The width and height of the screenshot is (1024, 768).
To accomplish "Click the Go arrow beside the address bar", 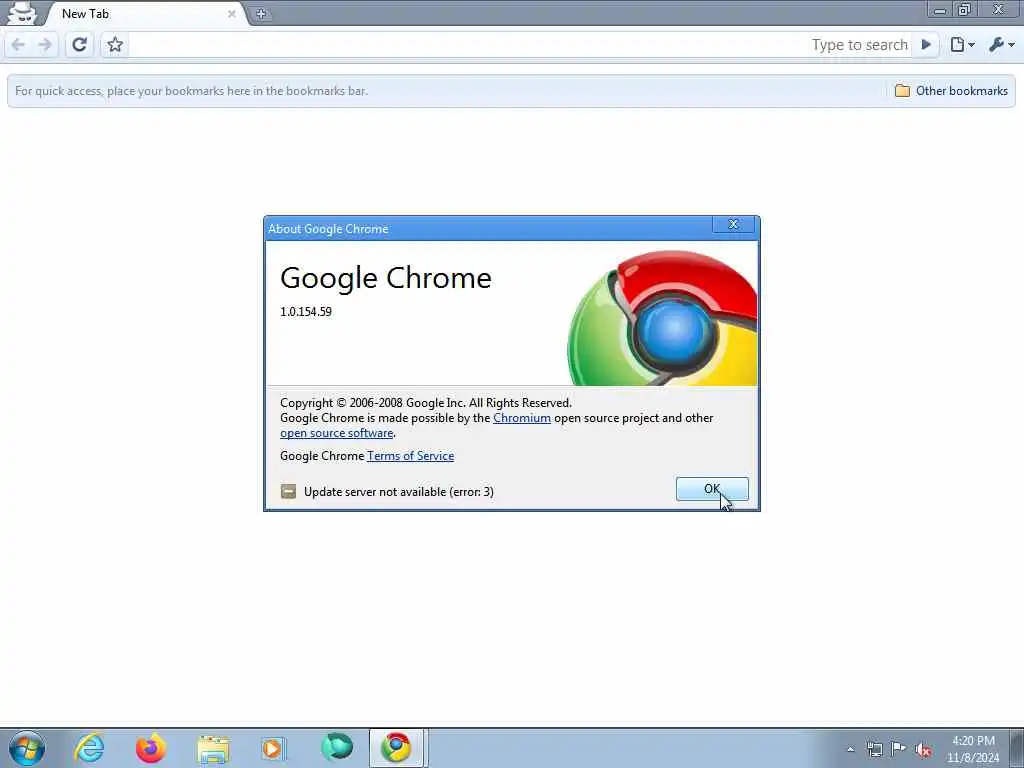I will tap(926, 44).
